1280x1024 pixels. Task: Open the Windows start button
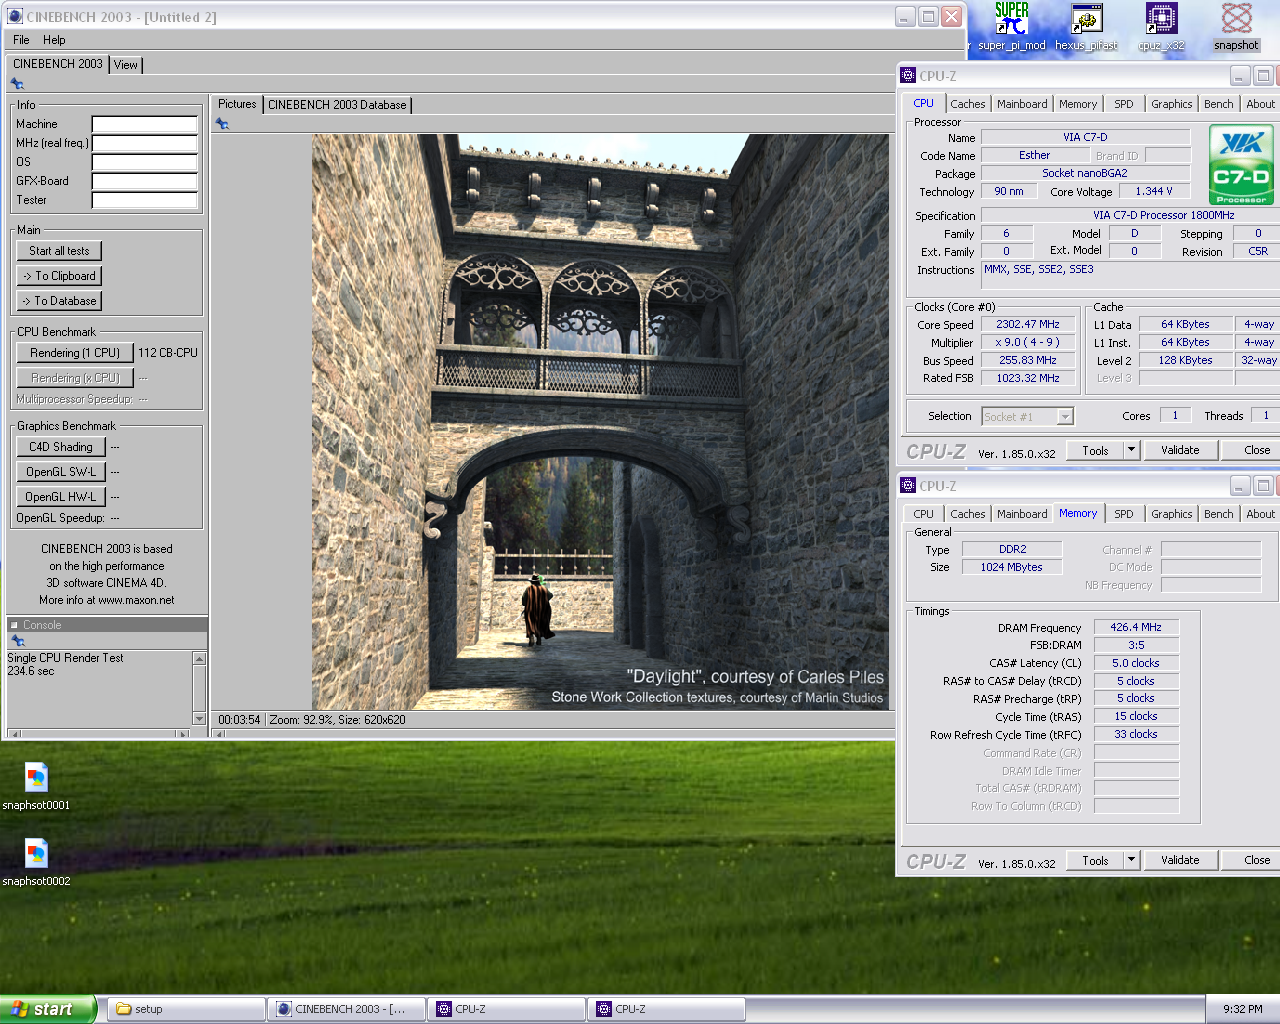click(48, 1009)
